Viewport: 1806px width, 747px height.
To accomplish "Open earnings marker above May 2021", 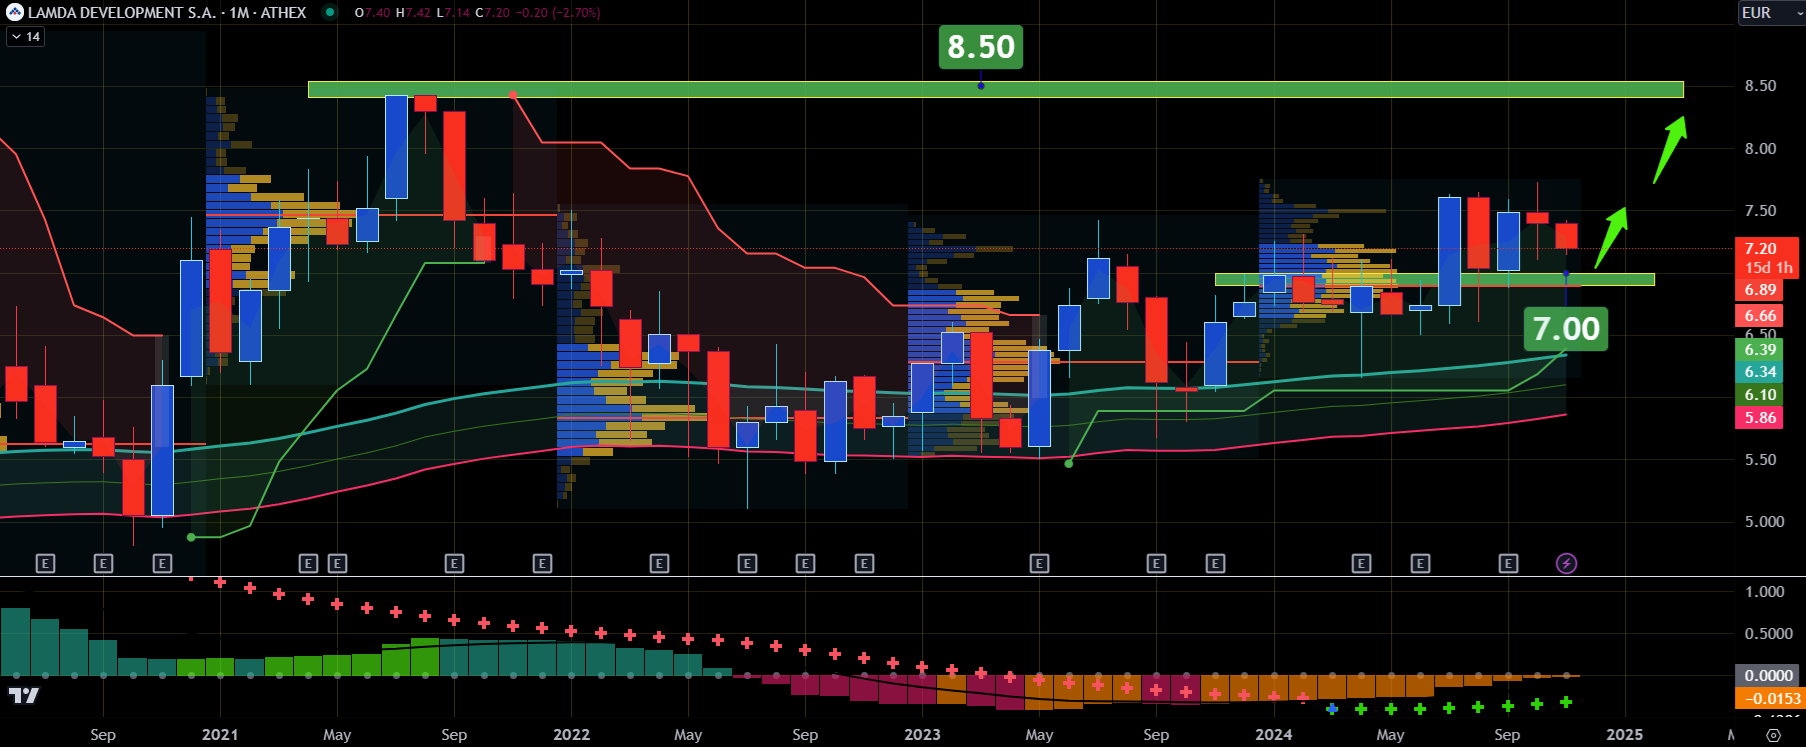I will coord(338,563).
